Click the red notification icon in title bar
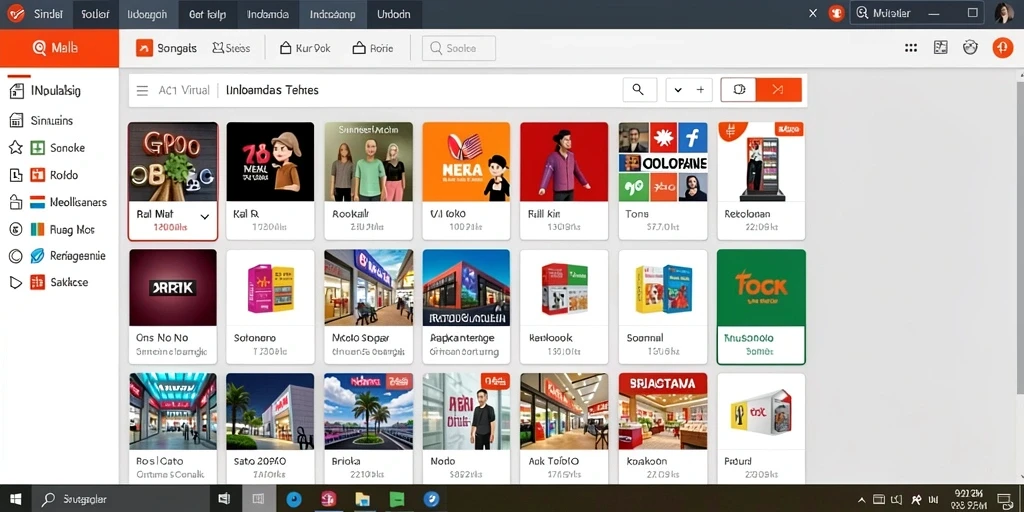 point(836,13)
